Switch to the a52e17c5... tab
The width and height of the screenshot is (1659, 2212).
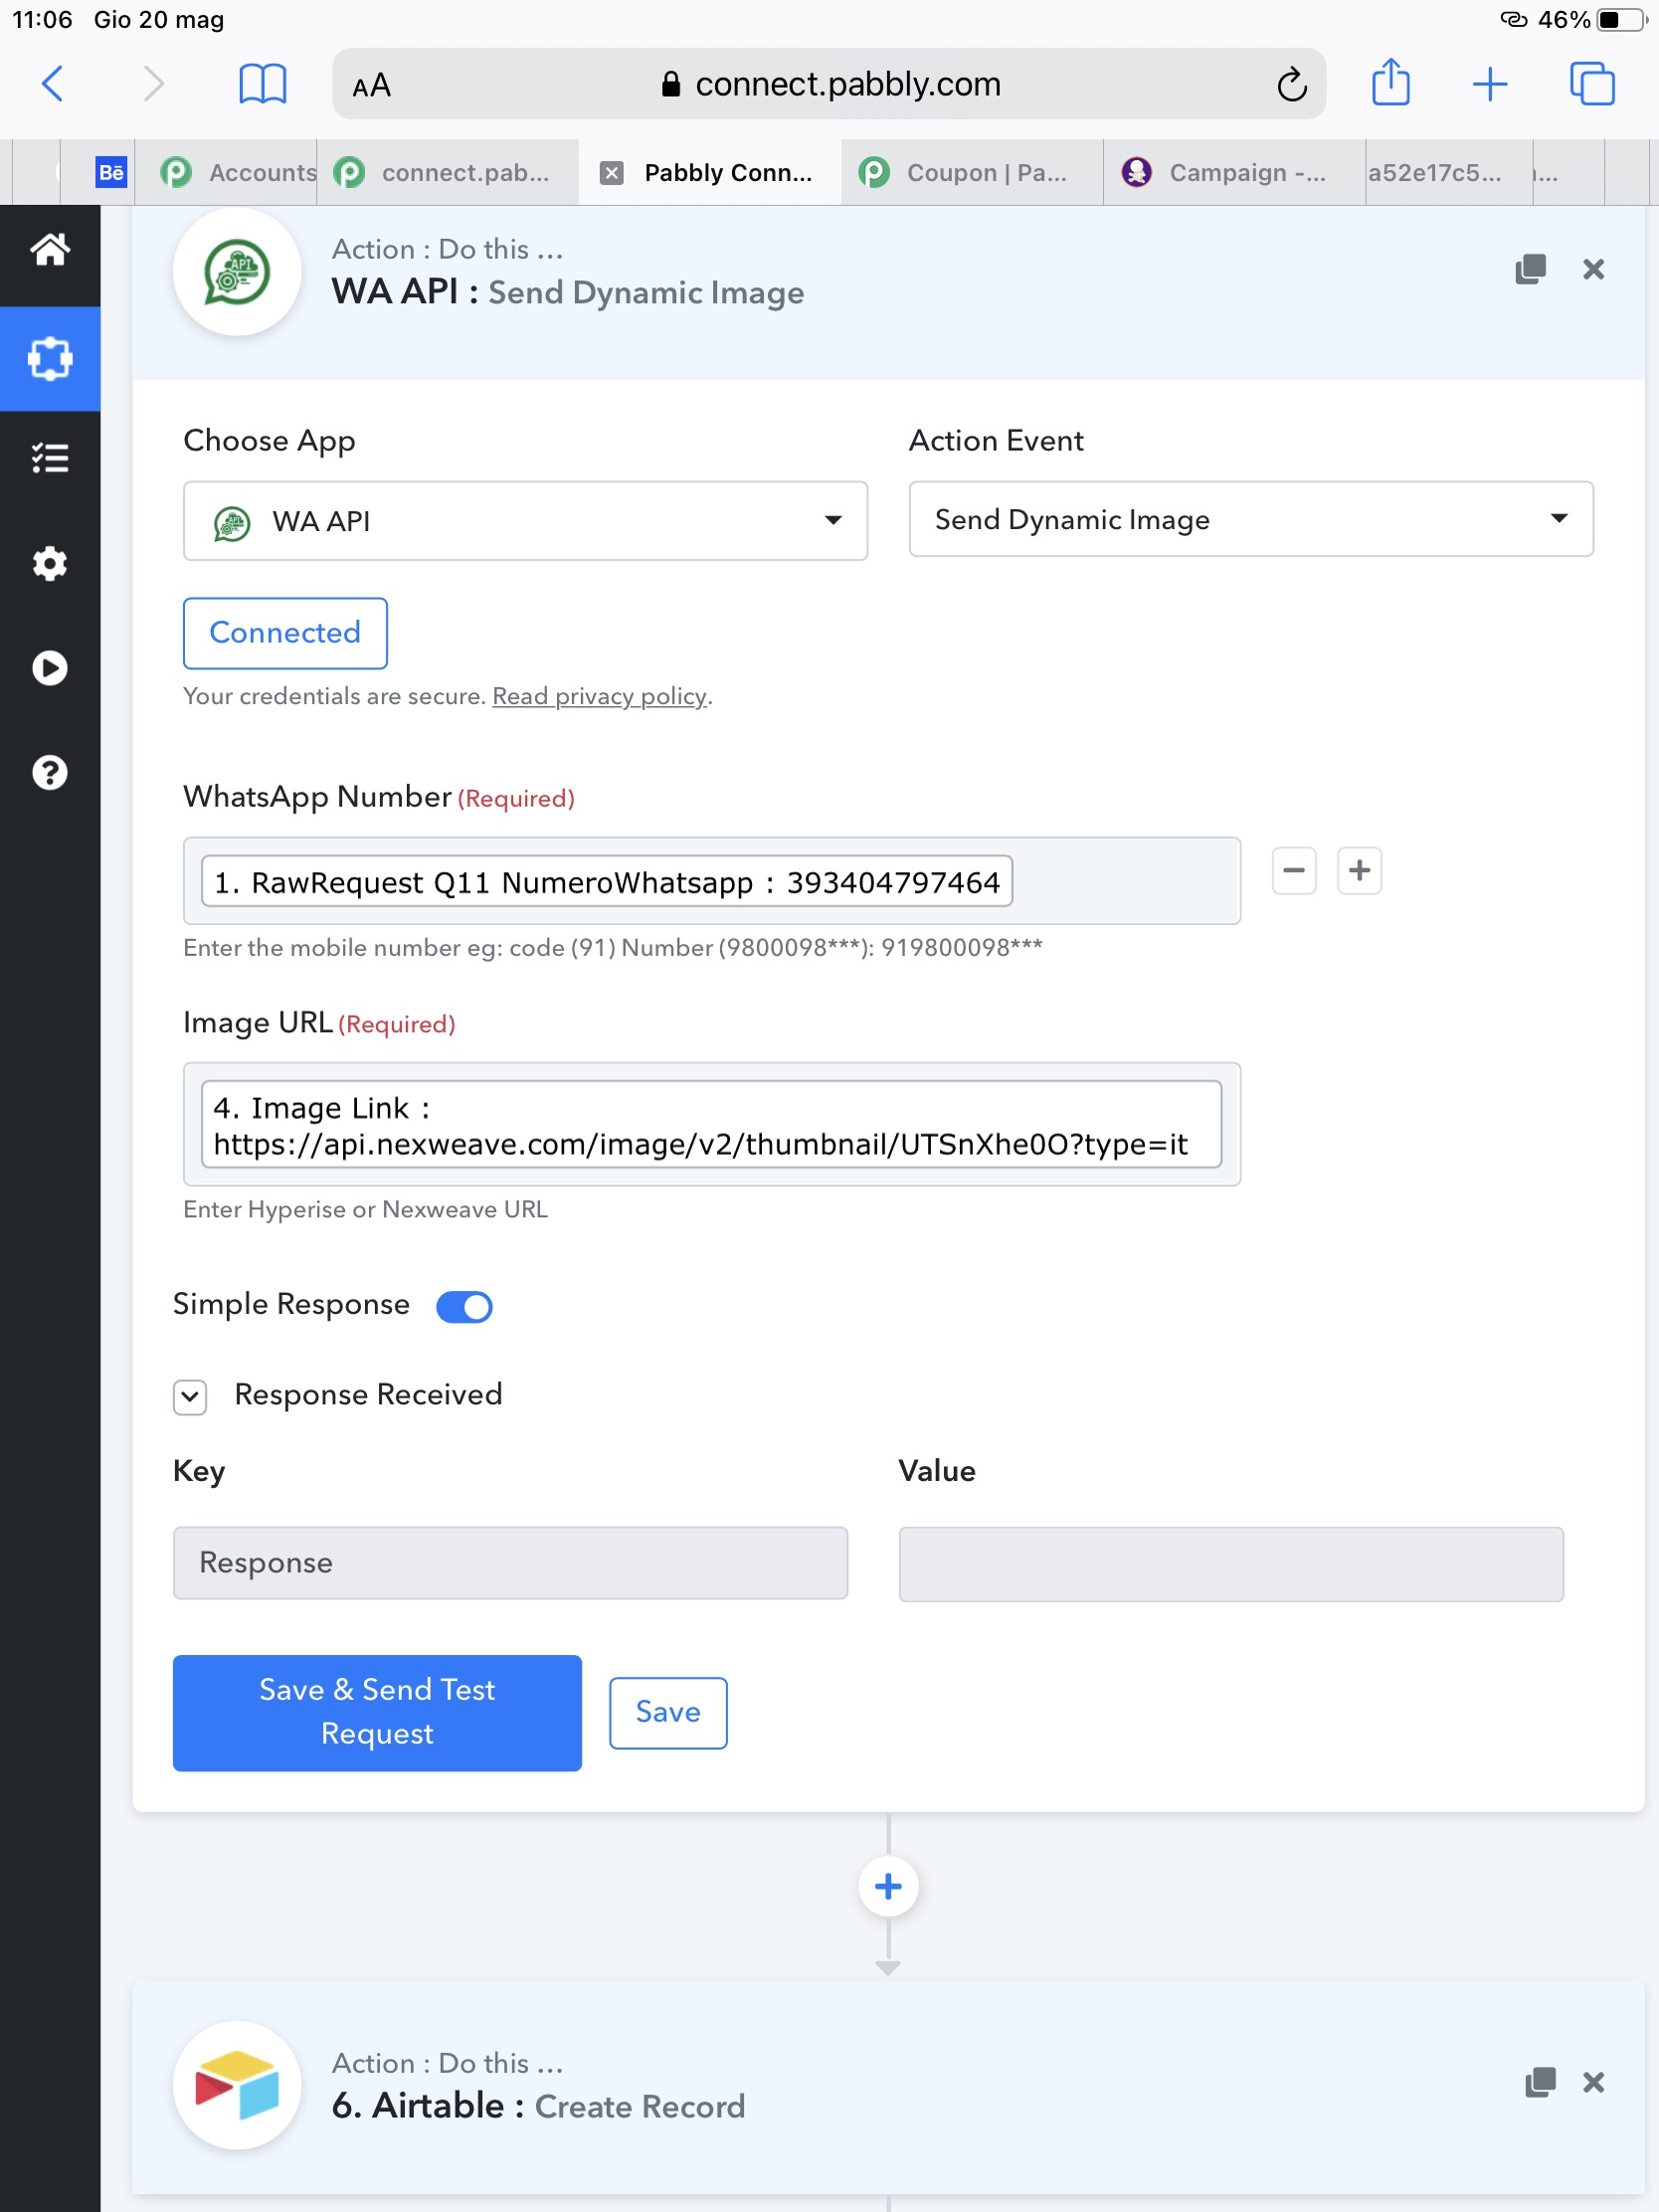click(x=1448, y=173)
